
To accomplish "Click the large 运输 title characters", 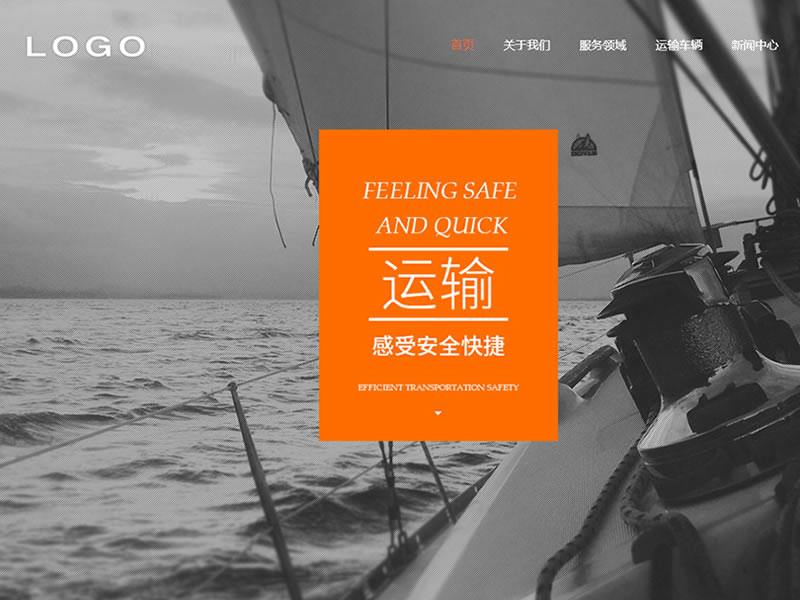I will tap(438, 284).
